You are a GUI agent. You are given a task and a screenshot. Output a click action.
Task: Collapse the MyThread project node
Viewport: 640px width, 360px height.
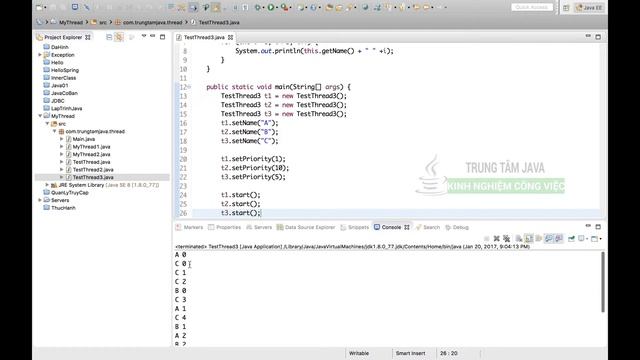[x=40, y=116]
